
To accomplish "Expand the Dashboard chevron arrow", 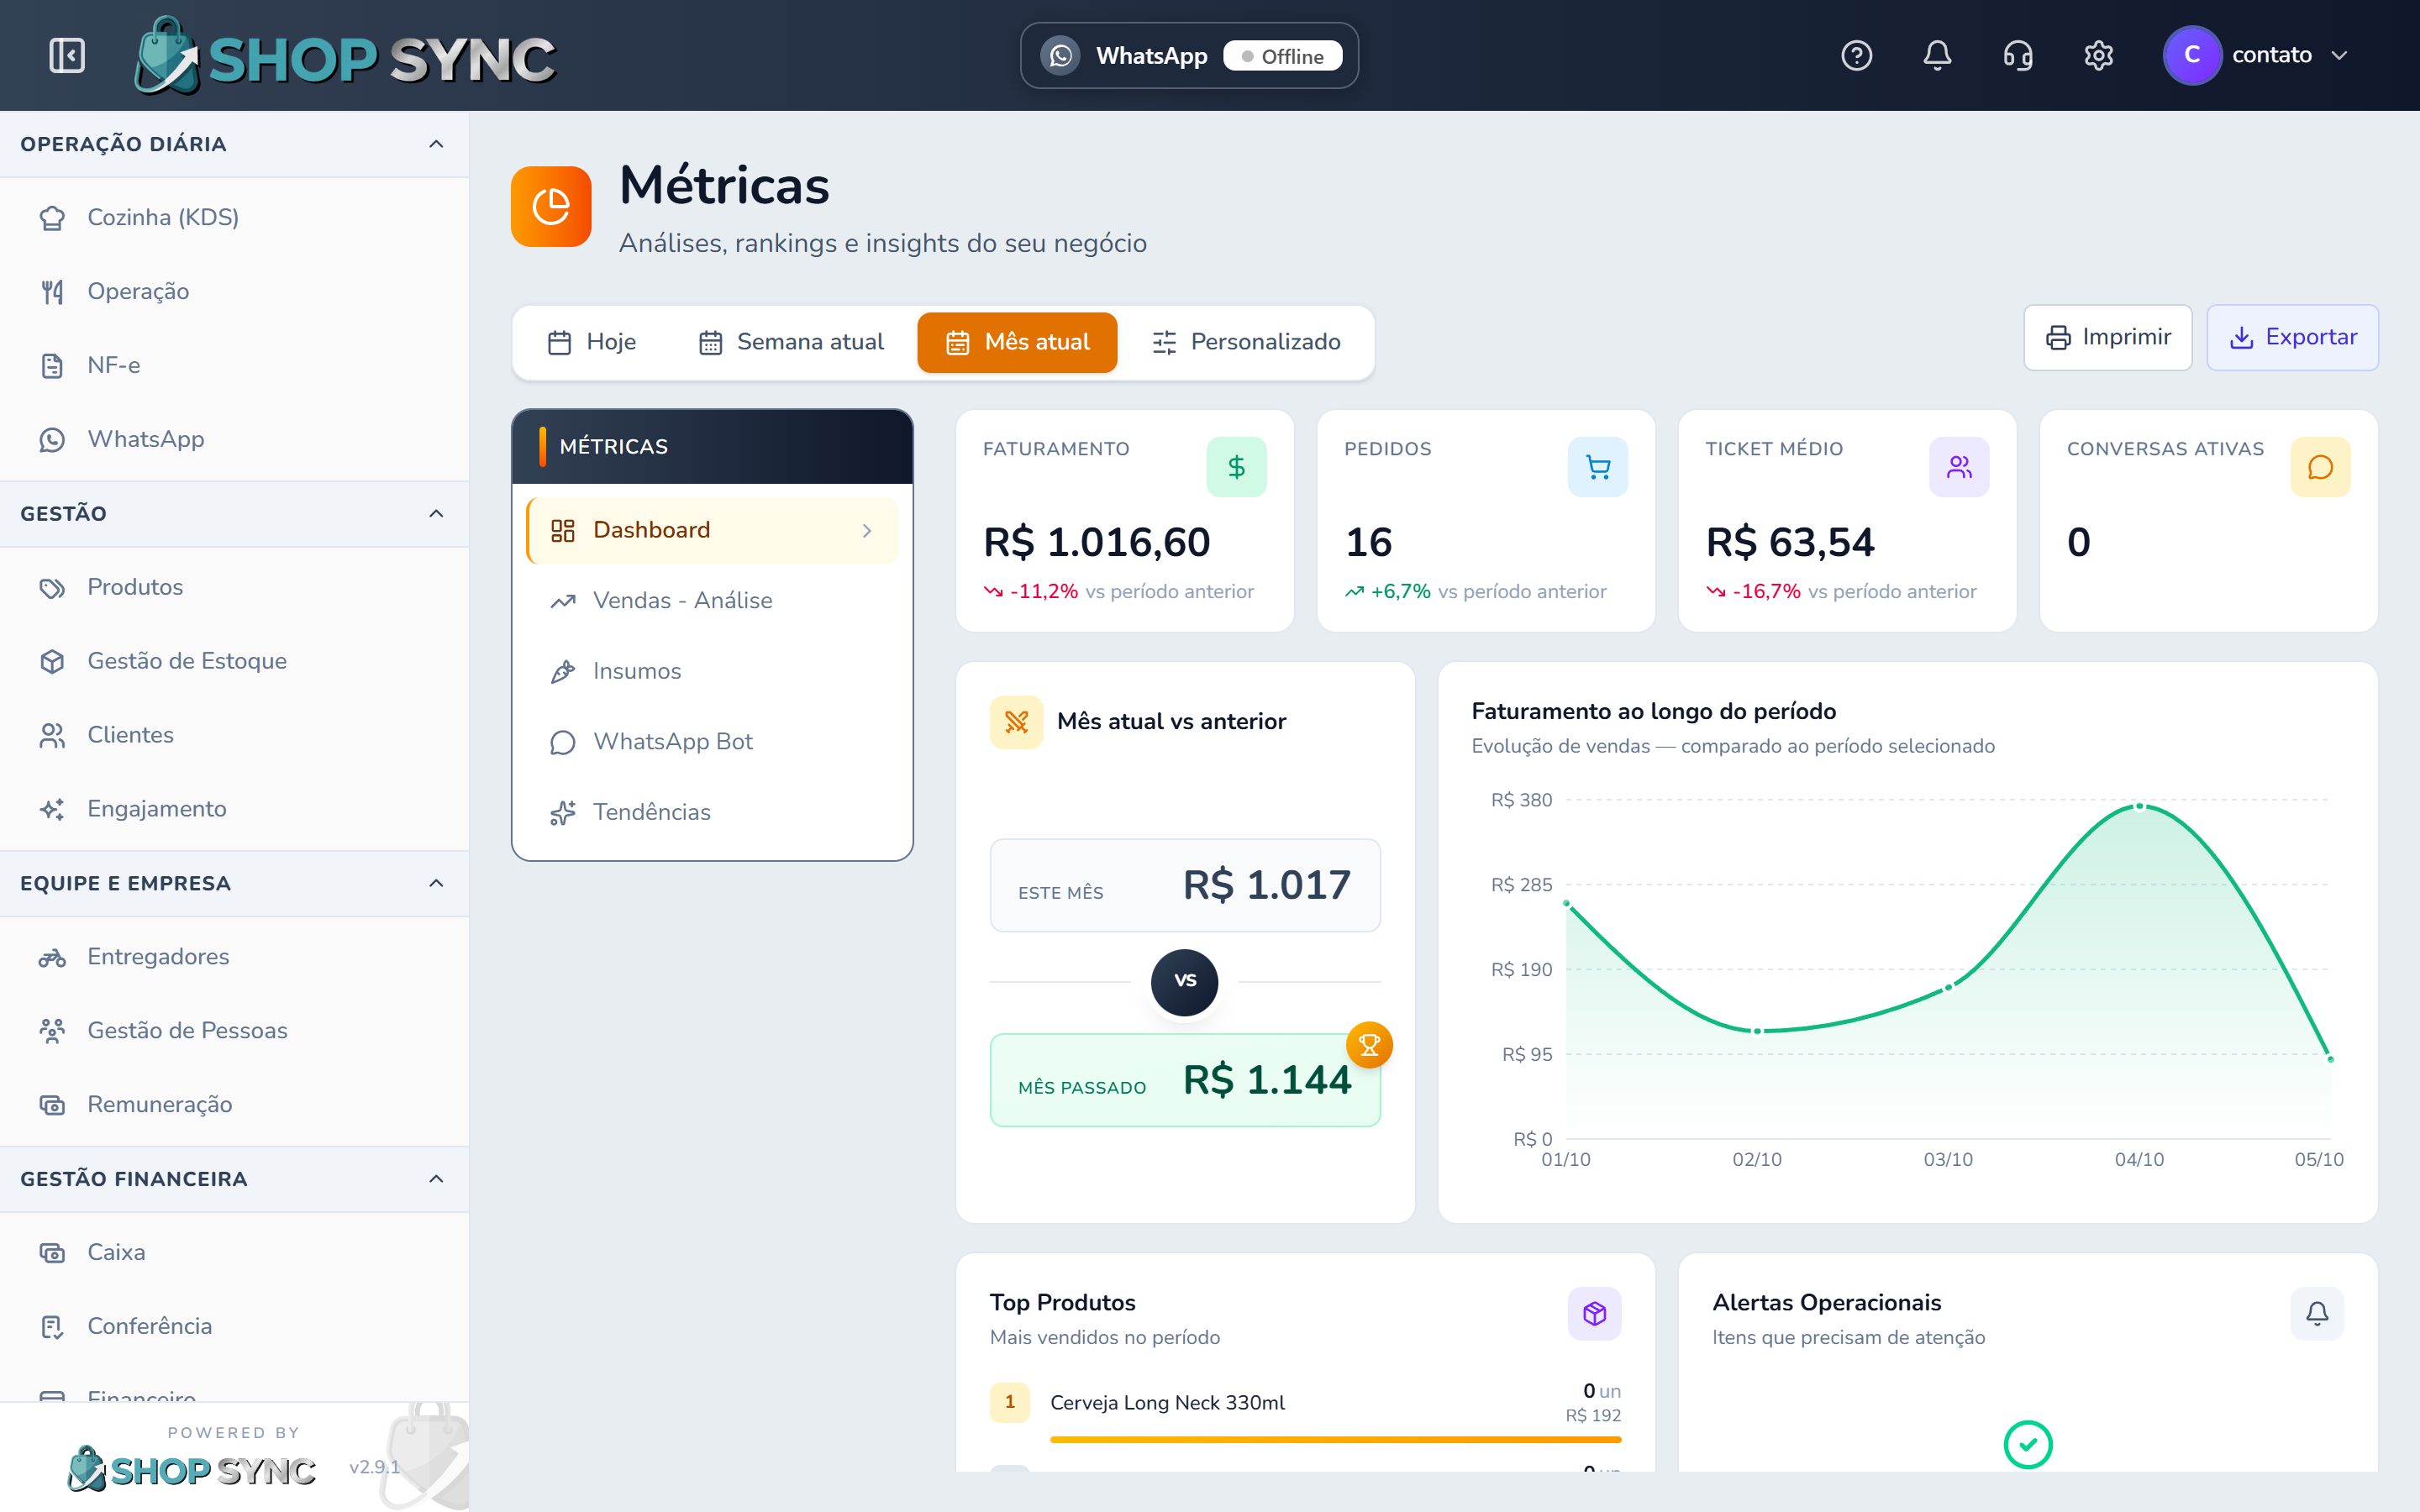I will point(867,531).
